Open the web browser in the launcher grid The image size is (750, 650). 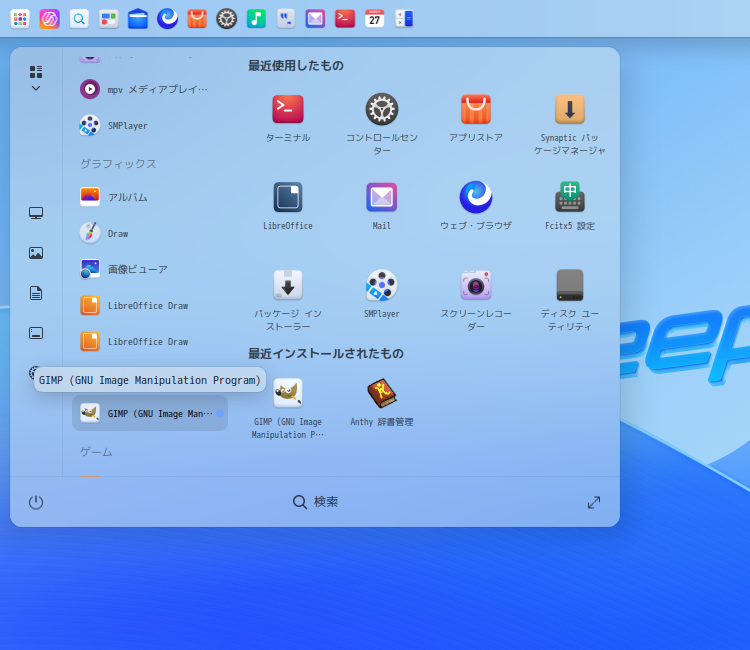coord(476,198)
